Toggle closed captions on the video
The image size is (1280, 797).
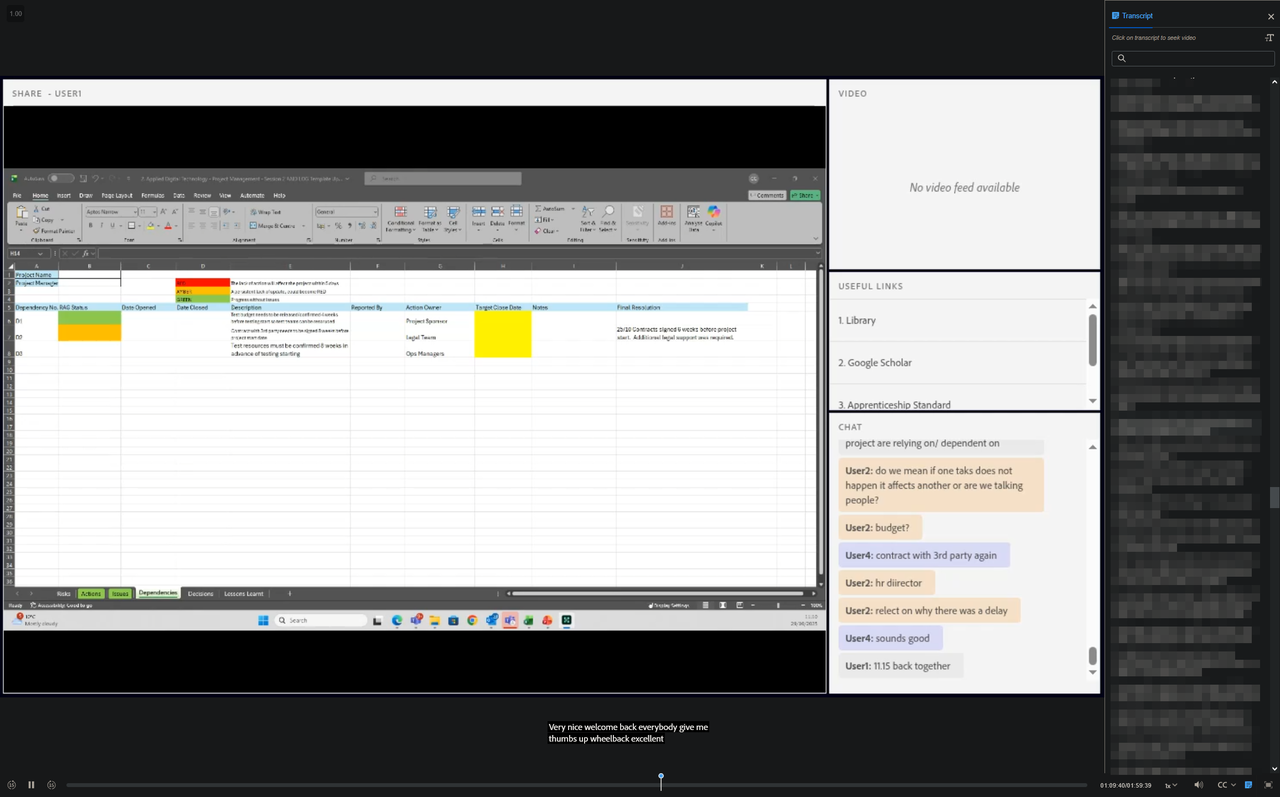coord(1222,785)
